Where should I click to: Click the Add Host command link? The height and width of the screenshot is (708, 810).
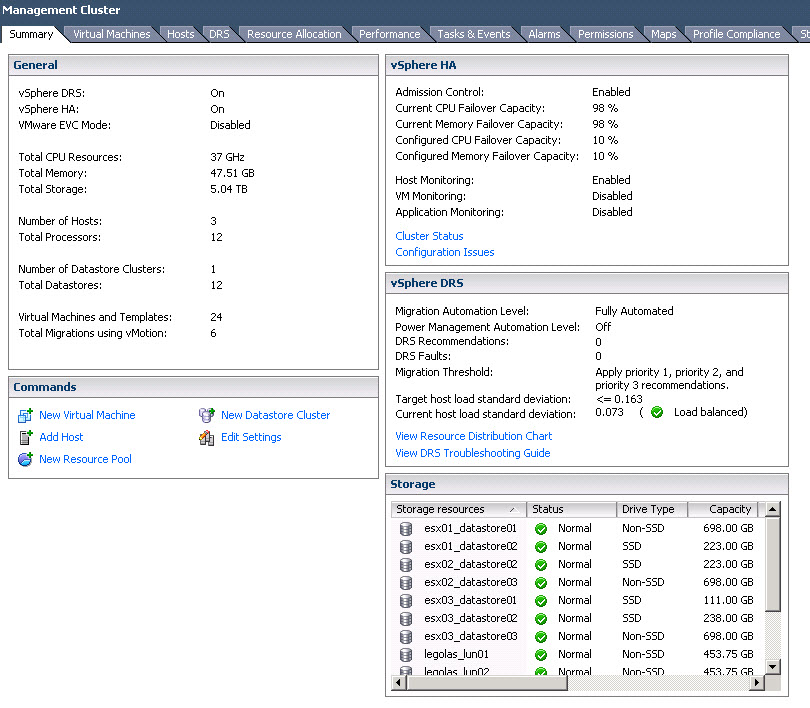[x=61, y=437]
